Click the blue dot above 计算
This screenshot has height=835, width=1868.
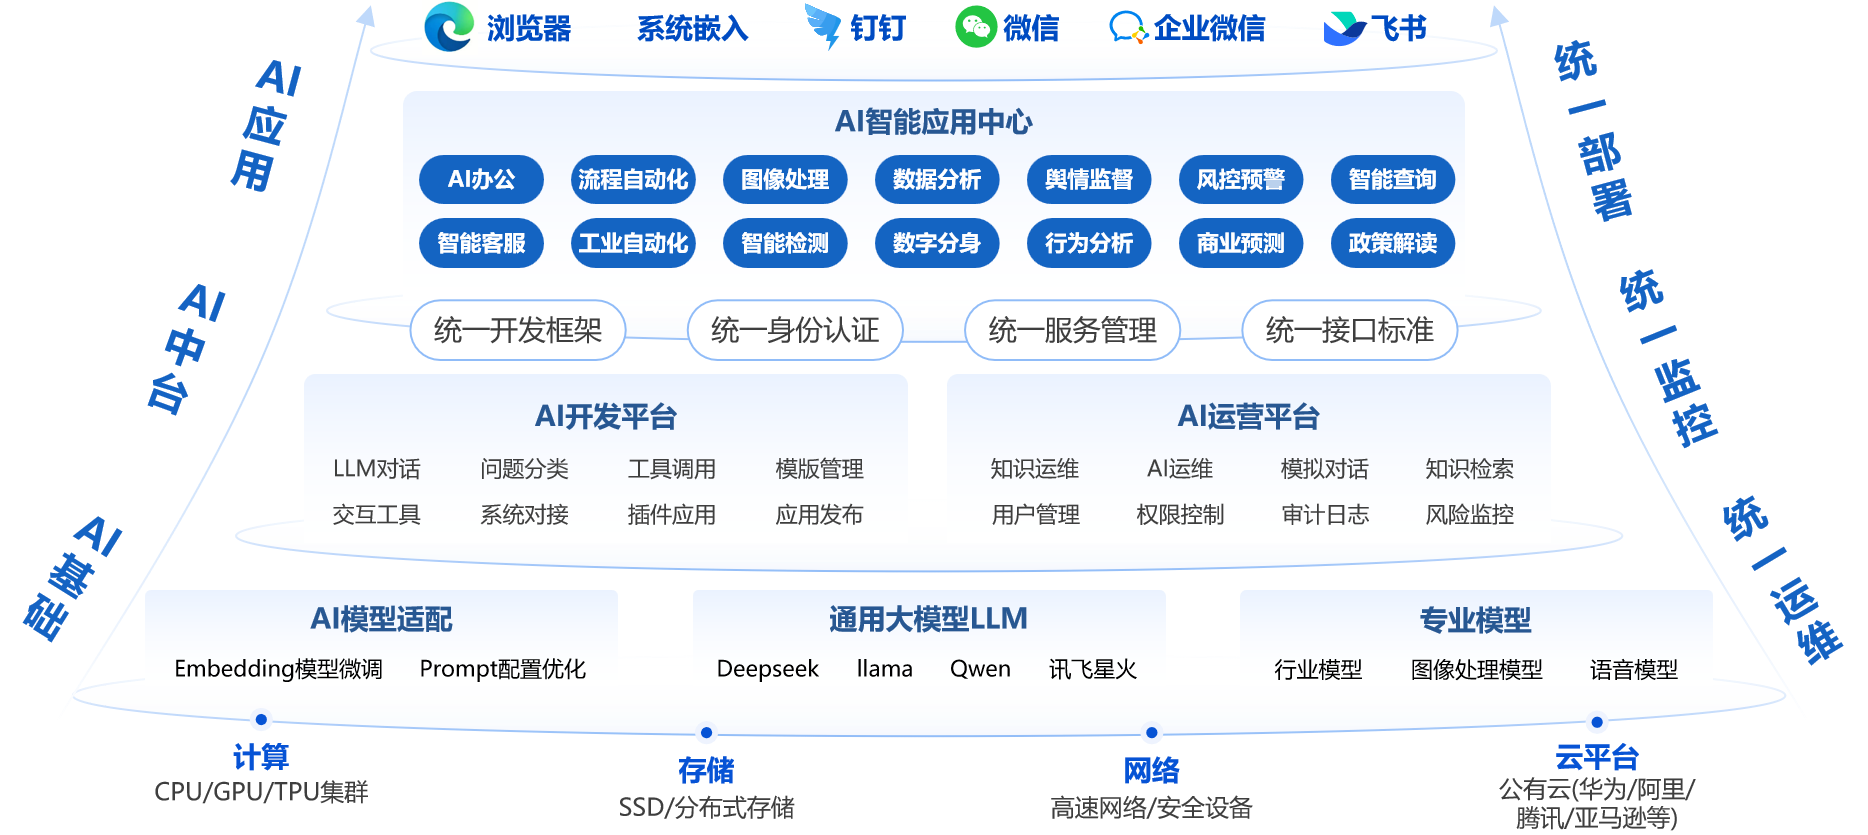(261, 719)
